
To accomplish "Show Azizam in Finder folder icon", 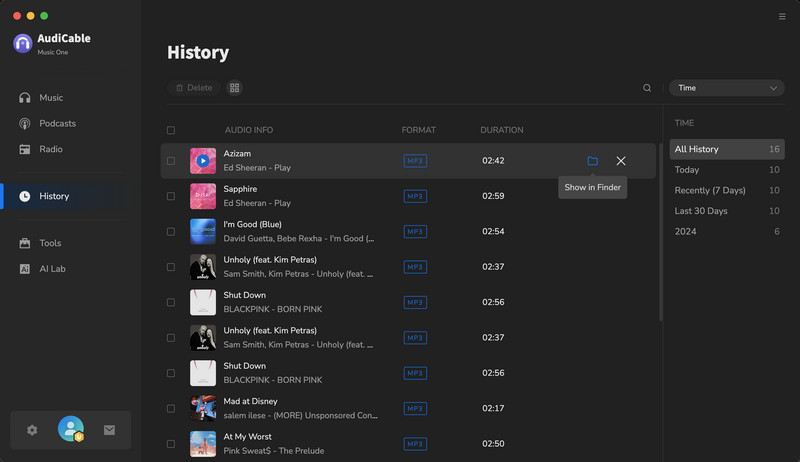I will 592,161.
